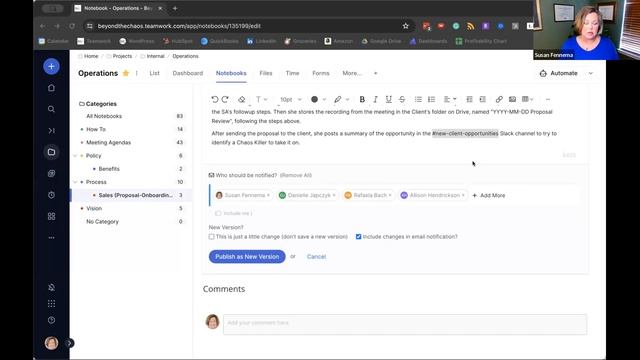
Task: Click the Add your comment field
Action: (x=405, y=324)
